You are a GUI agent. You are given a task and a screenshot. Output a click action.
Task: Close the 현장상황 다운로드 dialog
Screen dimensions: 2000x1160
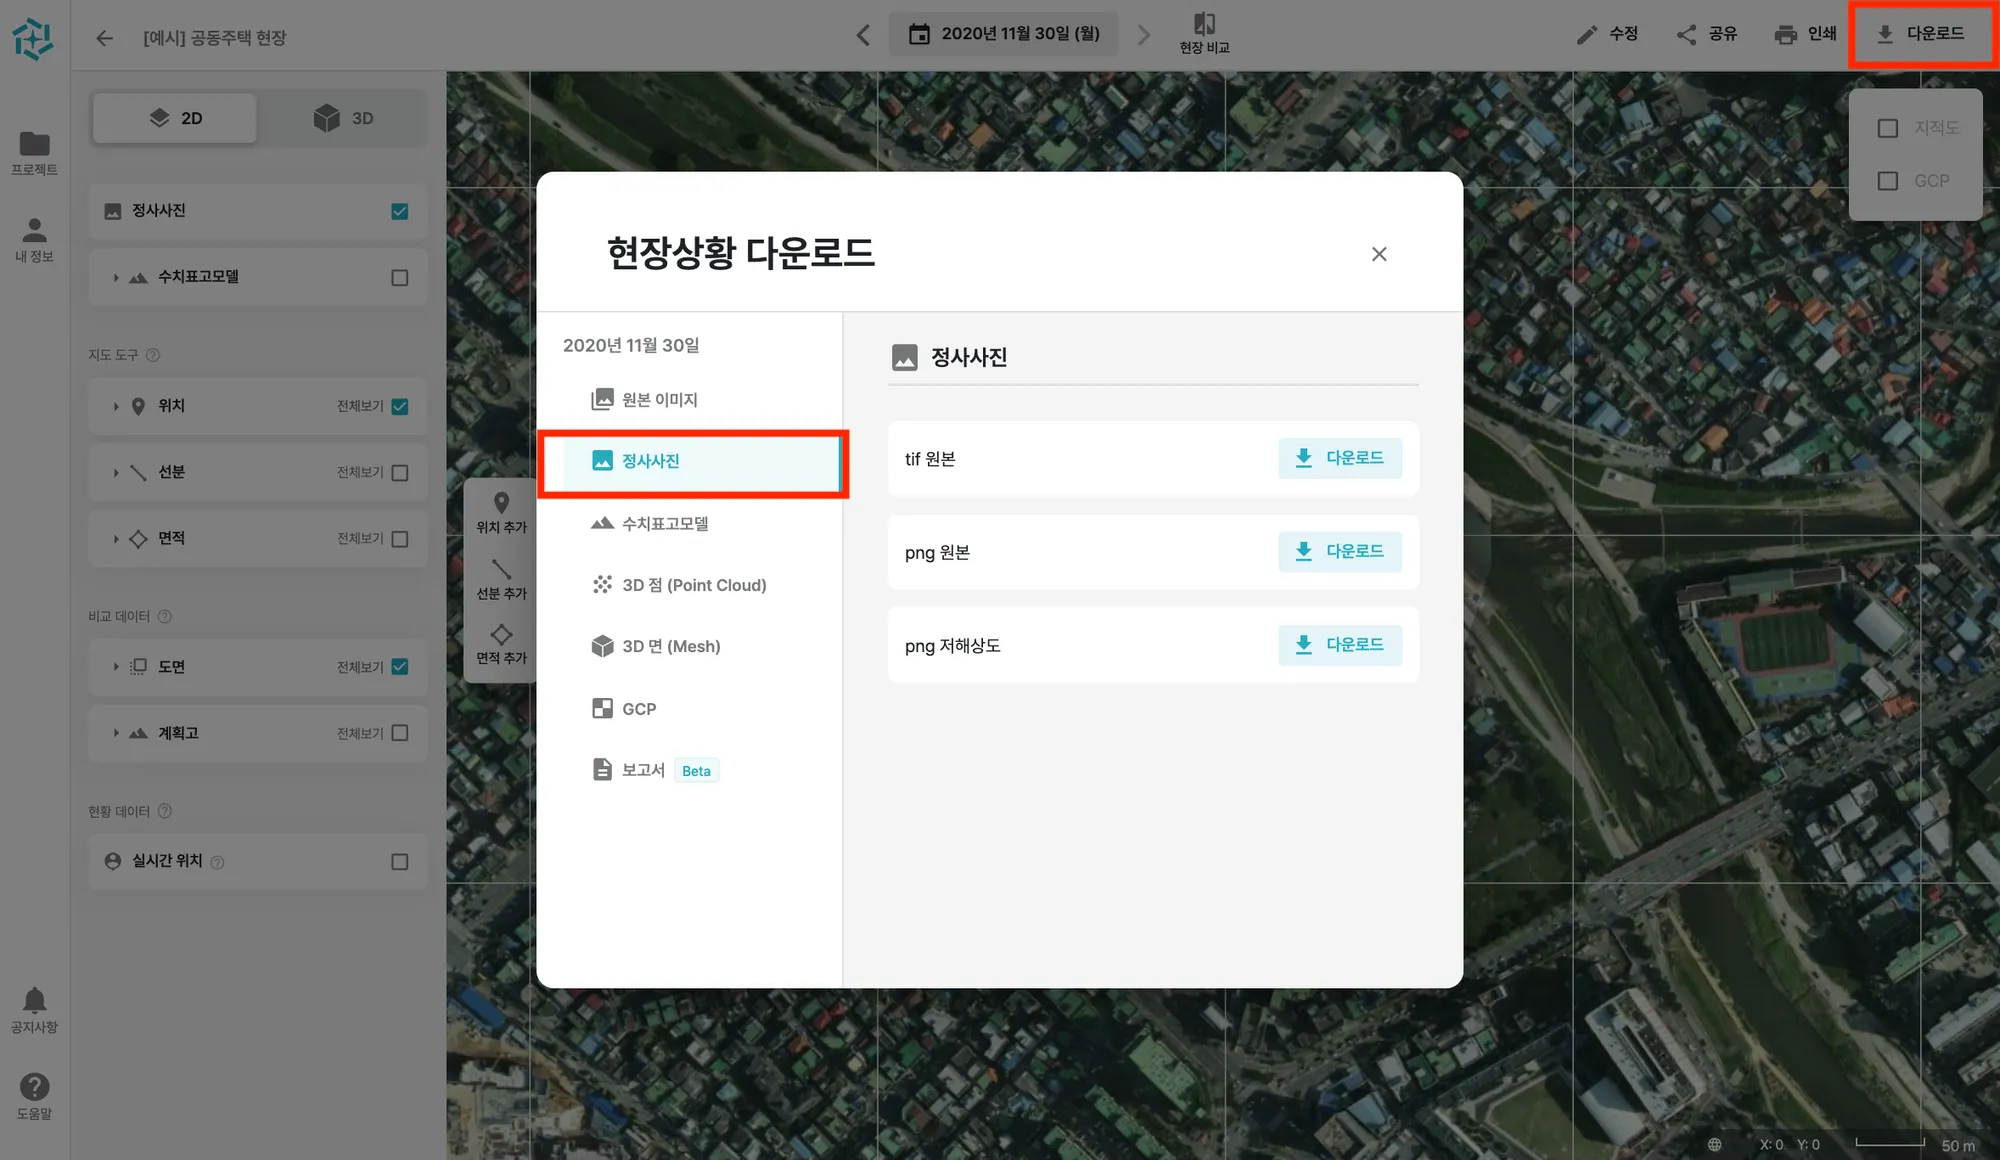[x=1379, y=254]
